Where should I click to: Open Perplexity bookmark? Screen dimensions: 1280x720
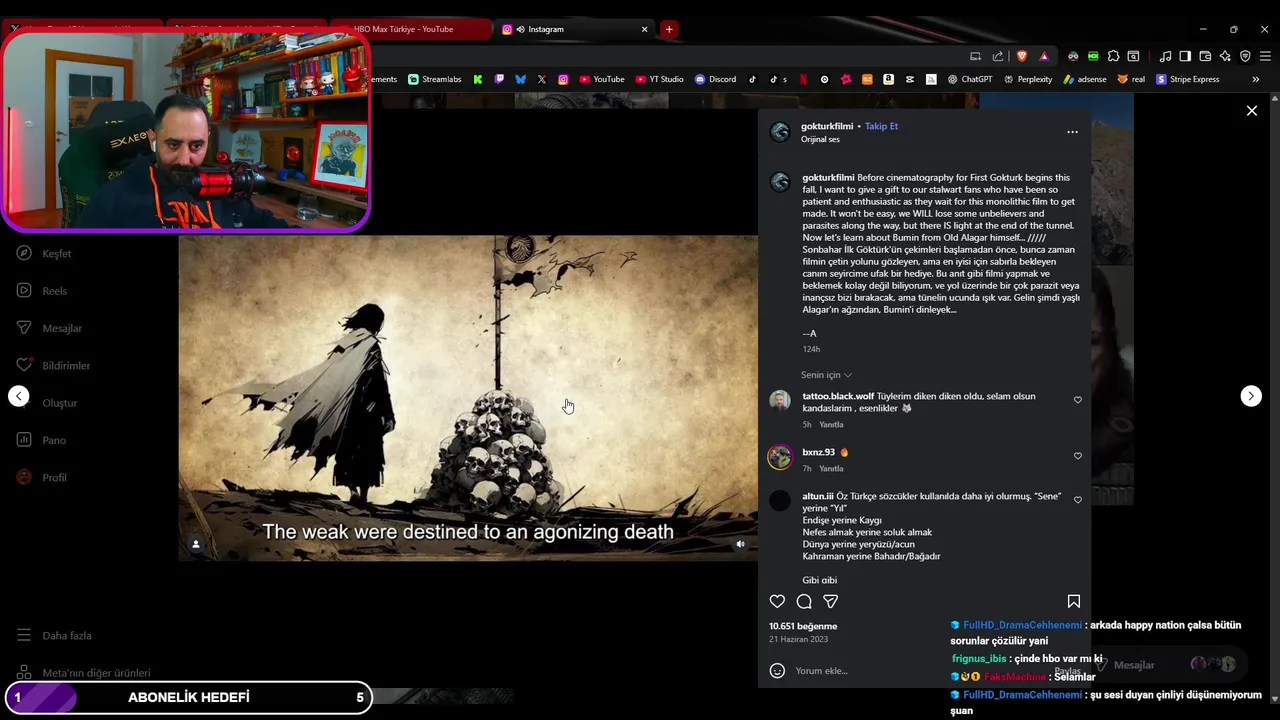pos(1028,79)
